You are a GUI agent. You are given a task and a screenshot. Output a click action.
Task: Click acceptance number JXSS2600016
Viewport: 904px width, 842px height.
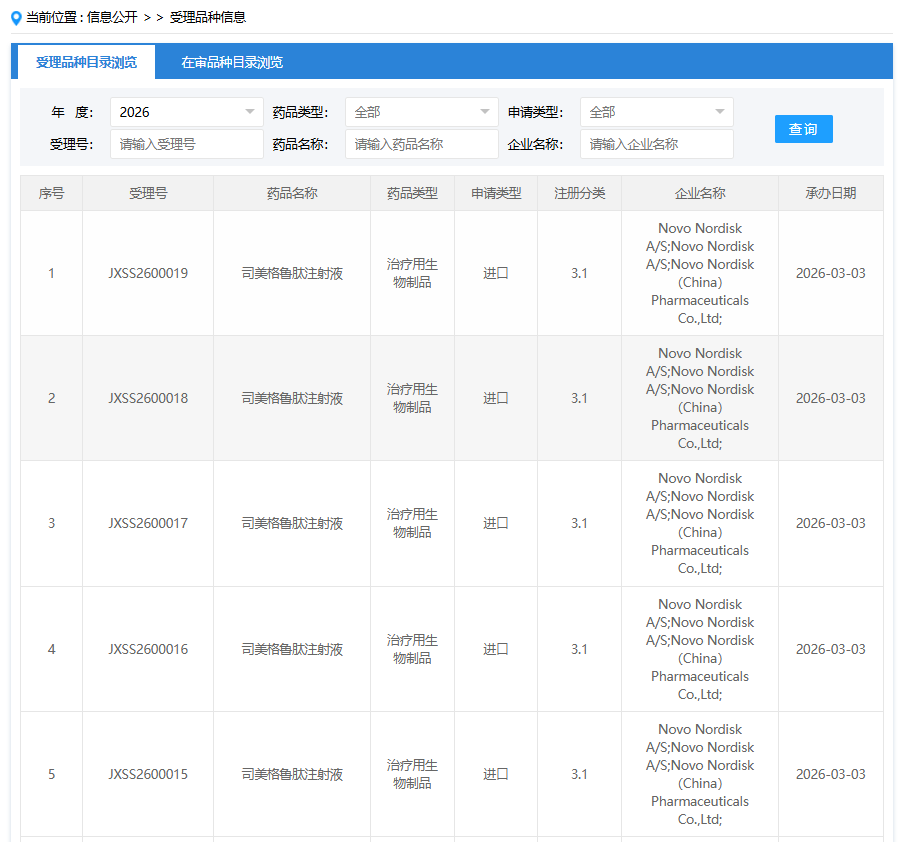(x=148, y=649)
